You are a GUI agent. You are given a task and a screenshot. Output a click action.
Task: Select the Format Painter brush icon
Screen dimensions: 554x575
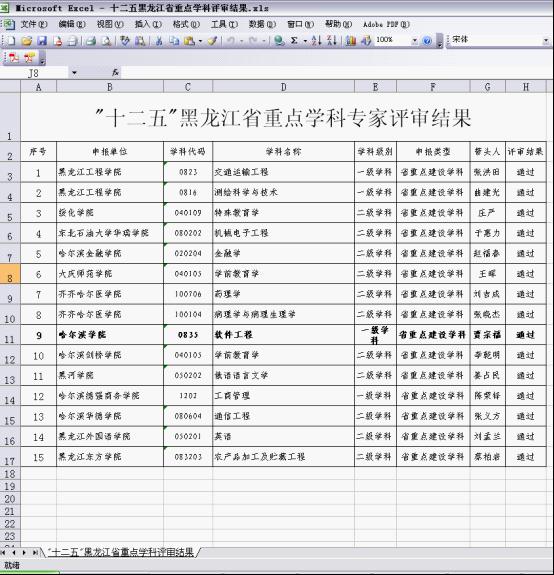point(212,41)
